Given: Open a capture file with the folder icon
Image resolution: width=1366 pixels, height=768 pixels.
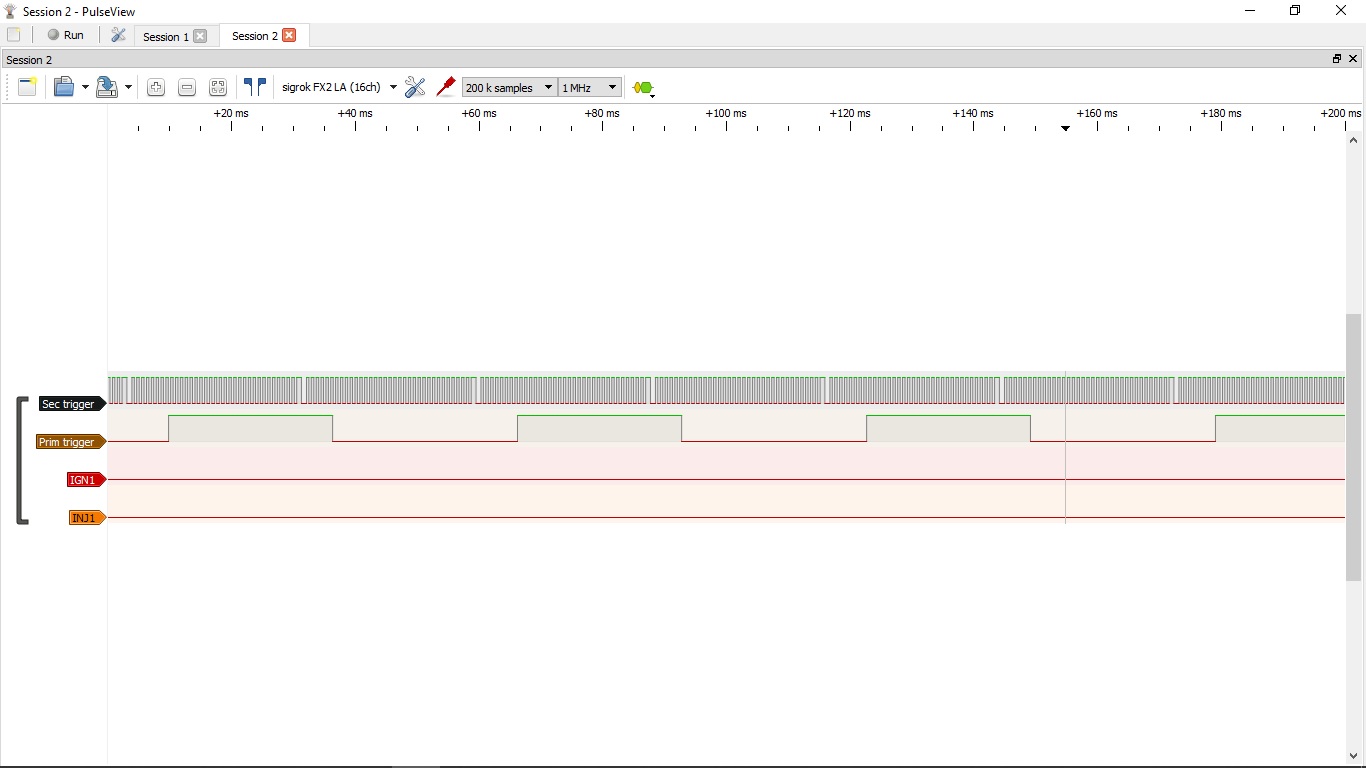Looking at the screenshot, I should click(x=64, y=87).
